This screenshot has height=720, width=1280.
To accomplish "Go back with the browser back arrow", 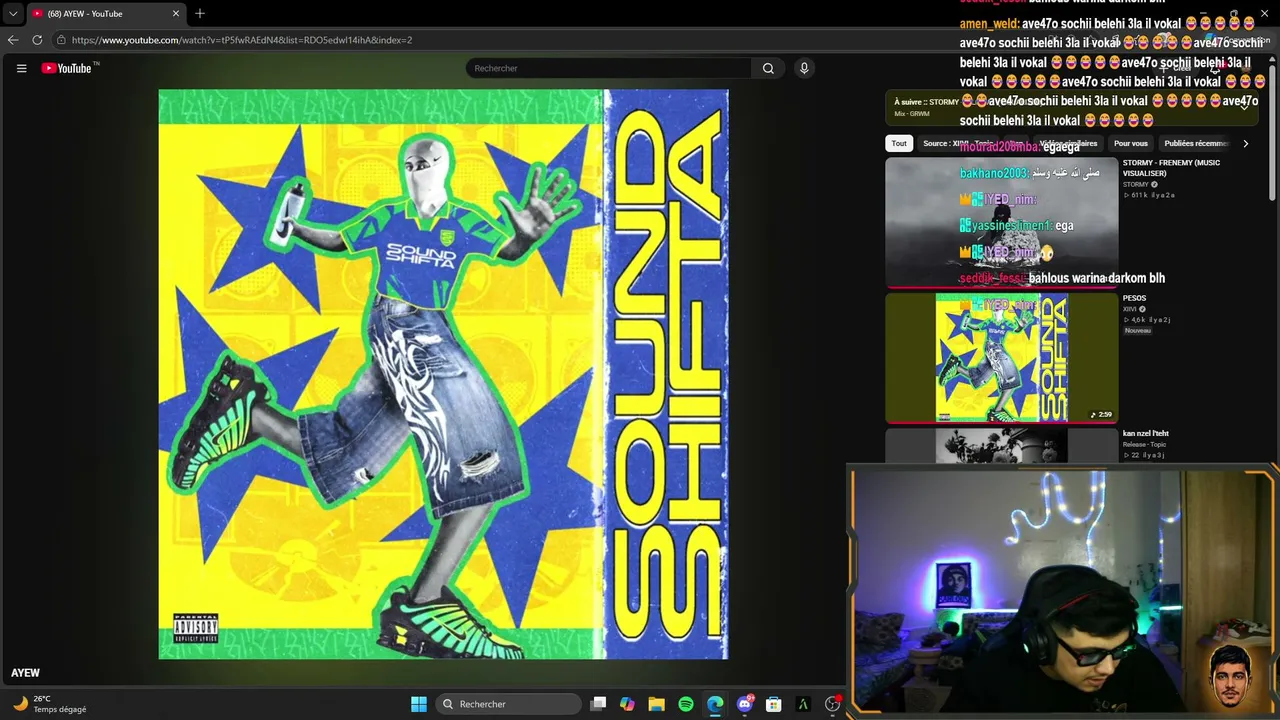I will coord(13,40).
